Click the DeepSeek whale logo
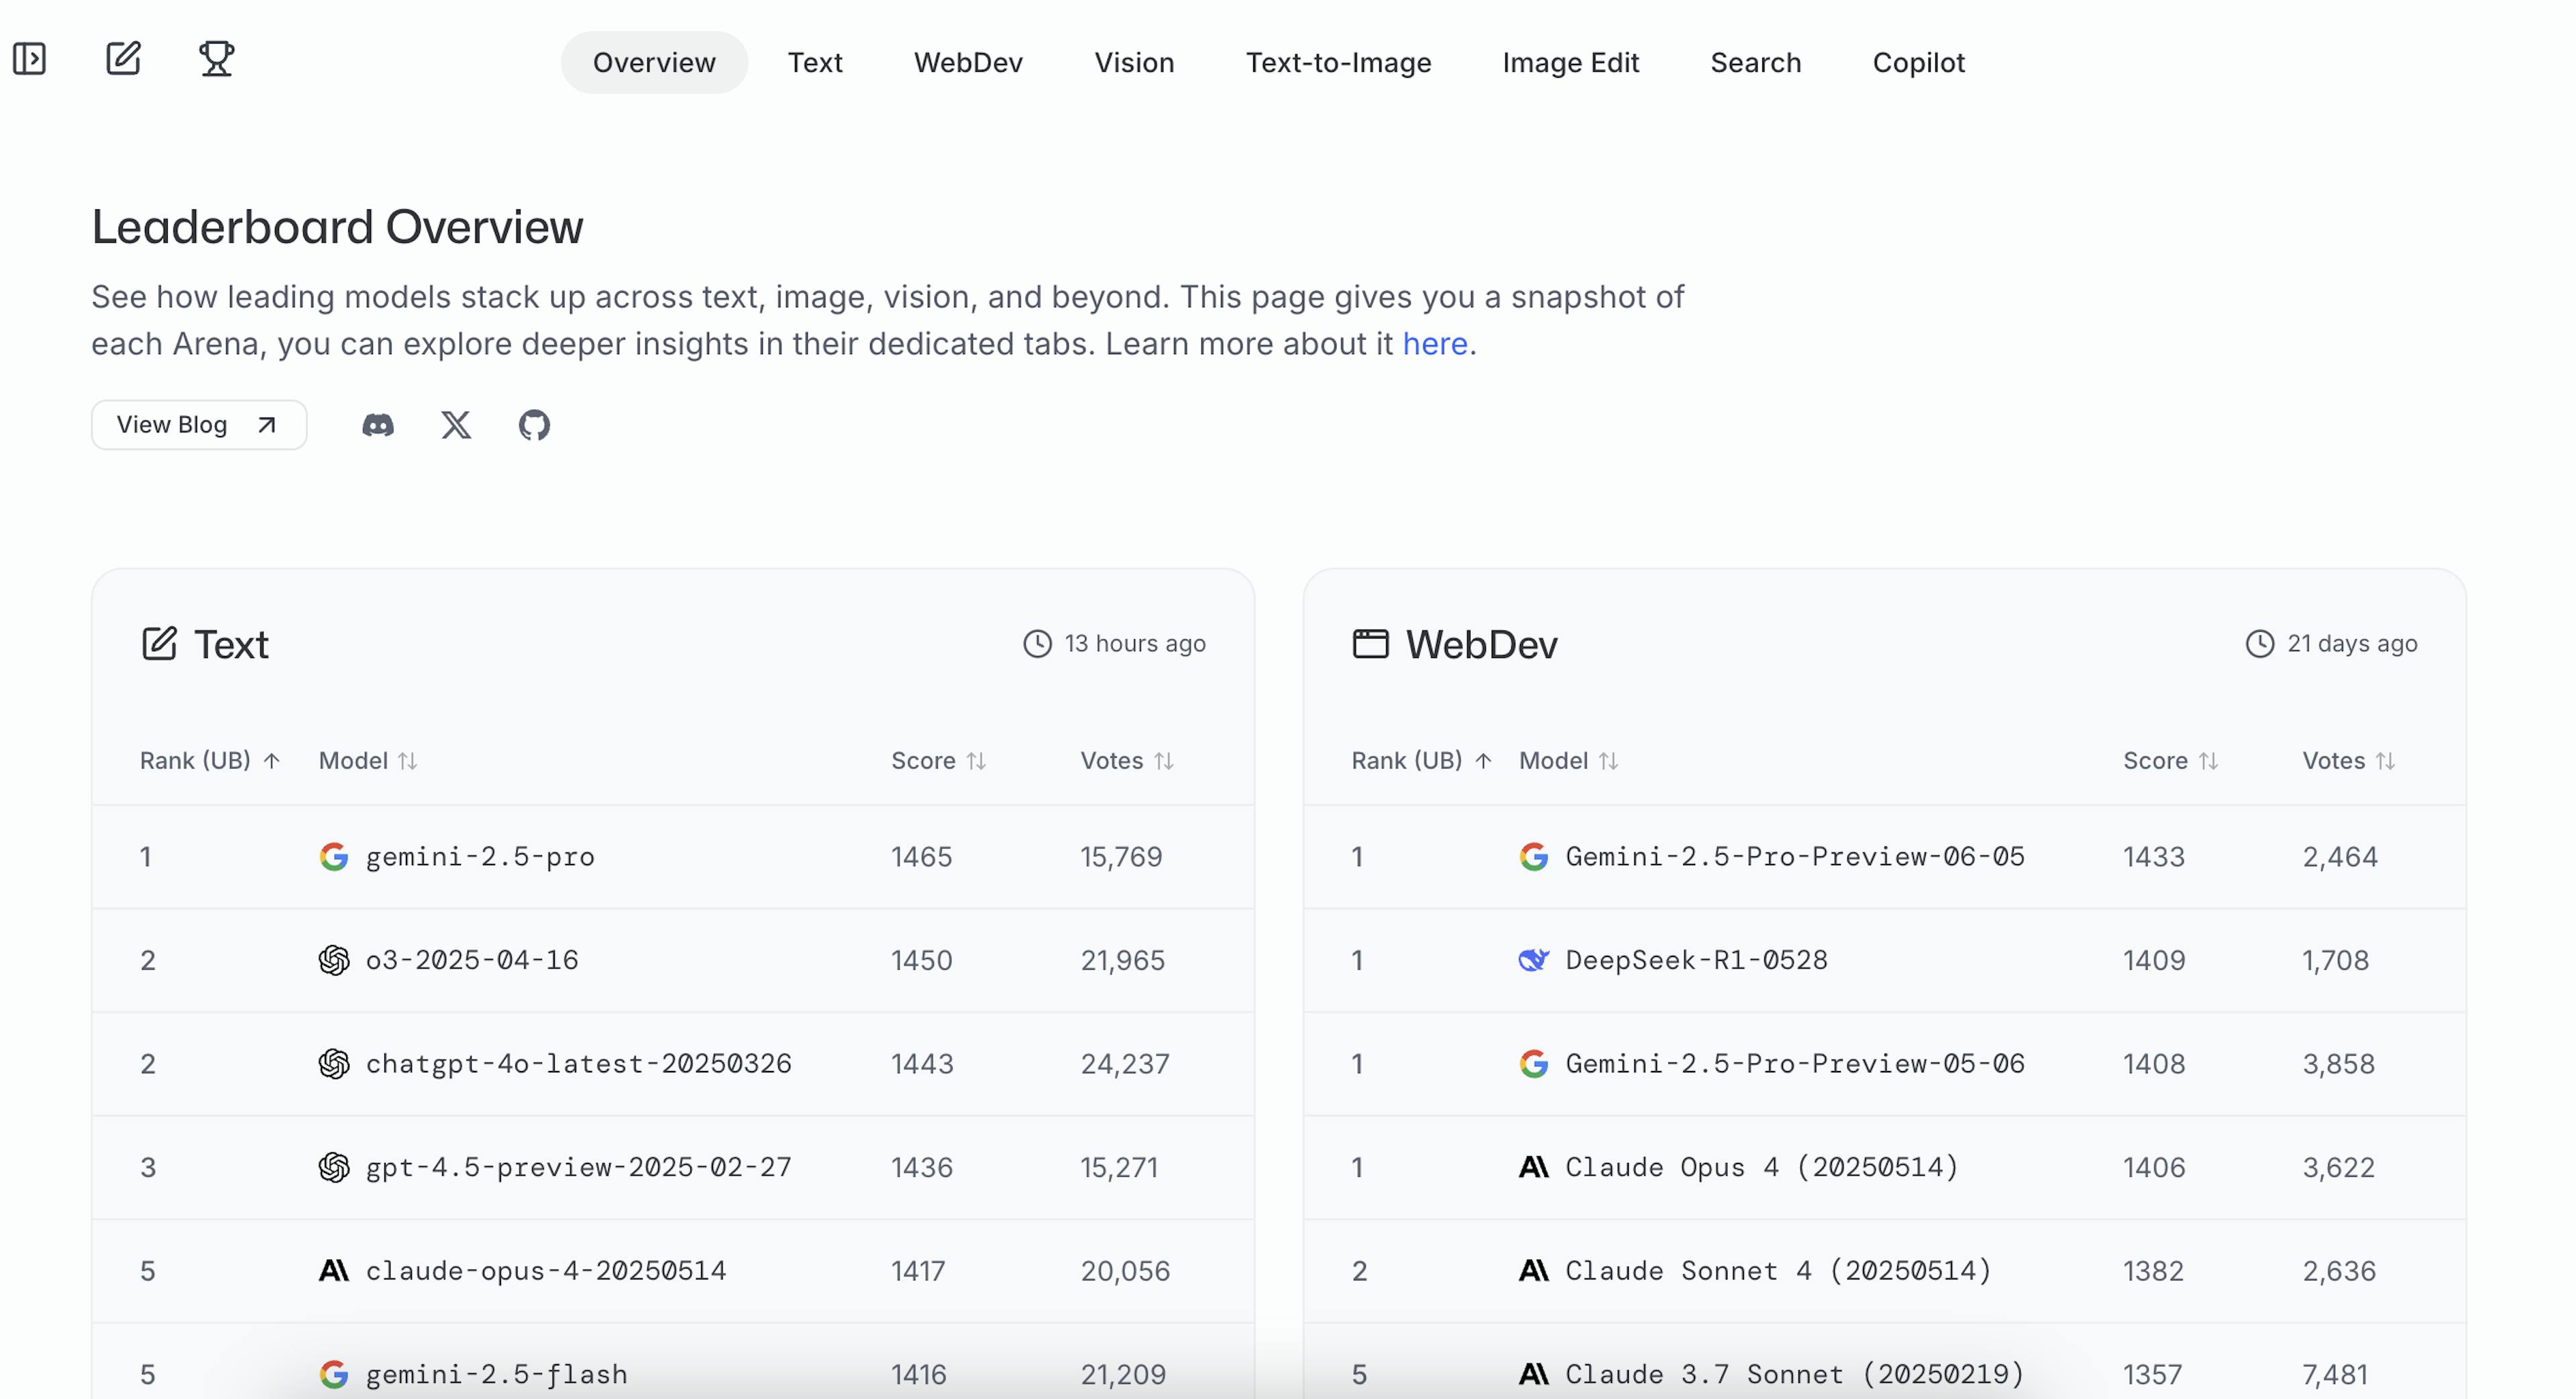The height and width of the screenshot is (1399, 2576). coord(1534,960)
